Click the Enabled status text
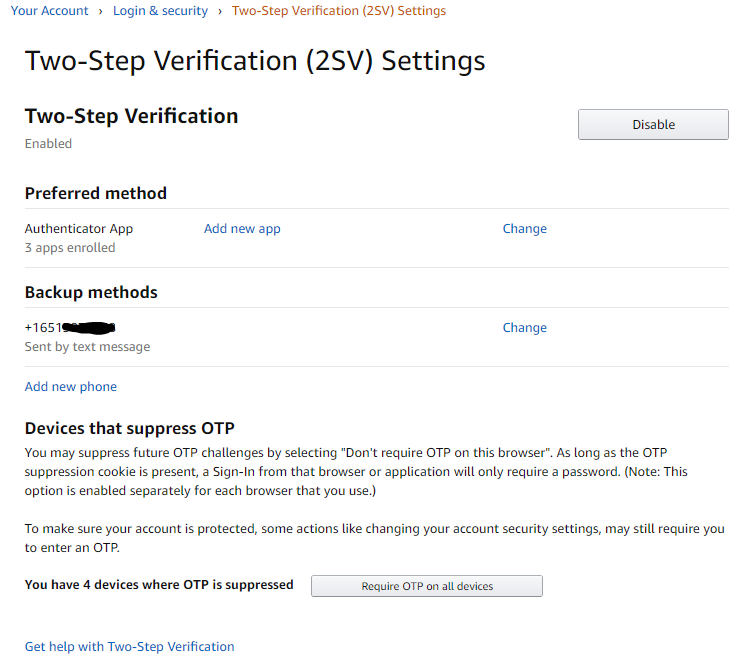Viewport: 740px width, 658px height. 48,144
